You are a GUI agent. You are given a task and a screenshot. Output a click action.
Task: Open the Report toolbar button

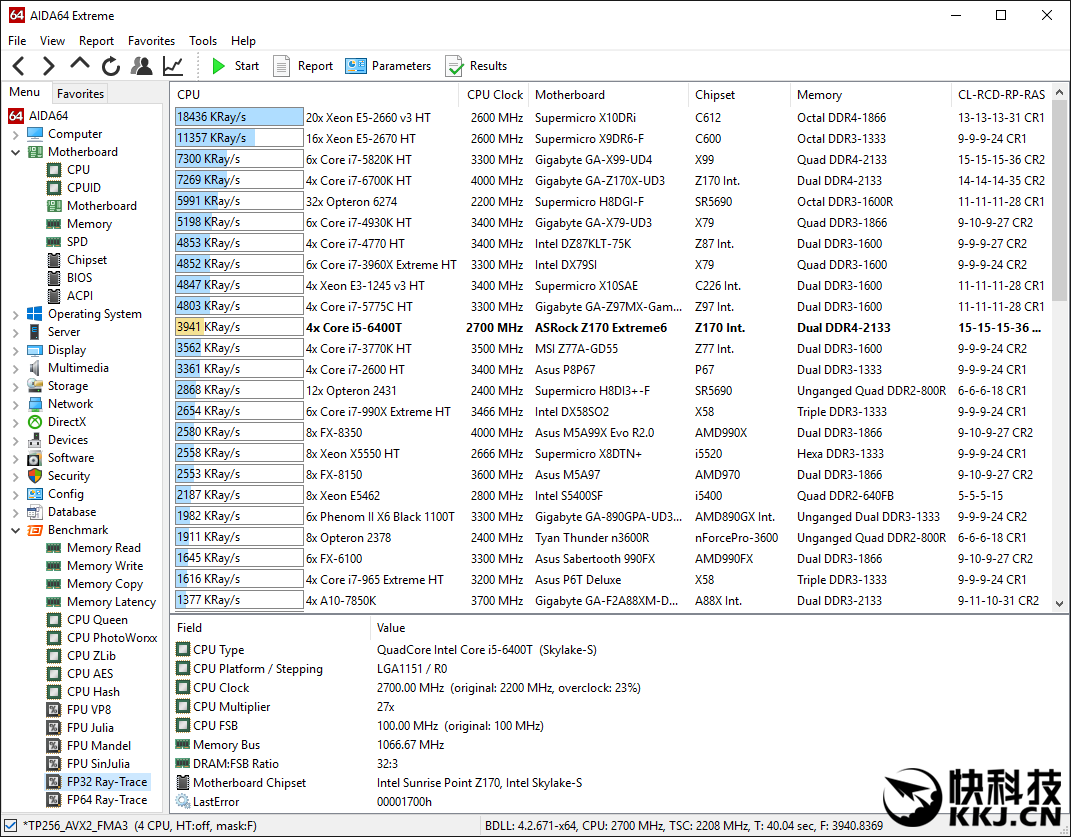point(303,66)
